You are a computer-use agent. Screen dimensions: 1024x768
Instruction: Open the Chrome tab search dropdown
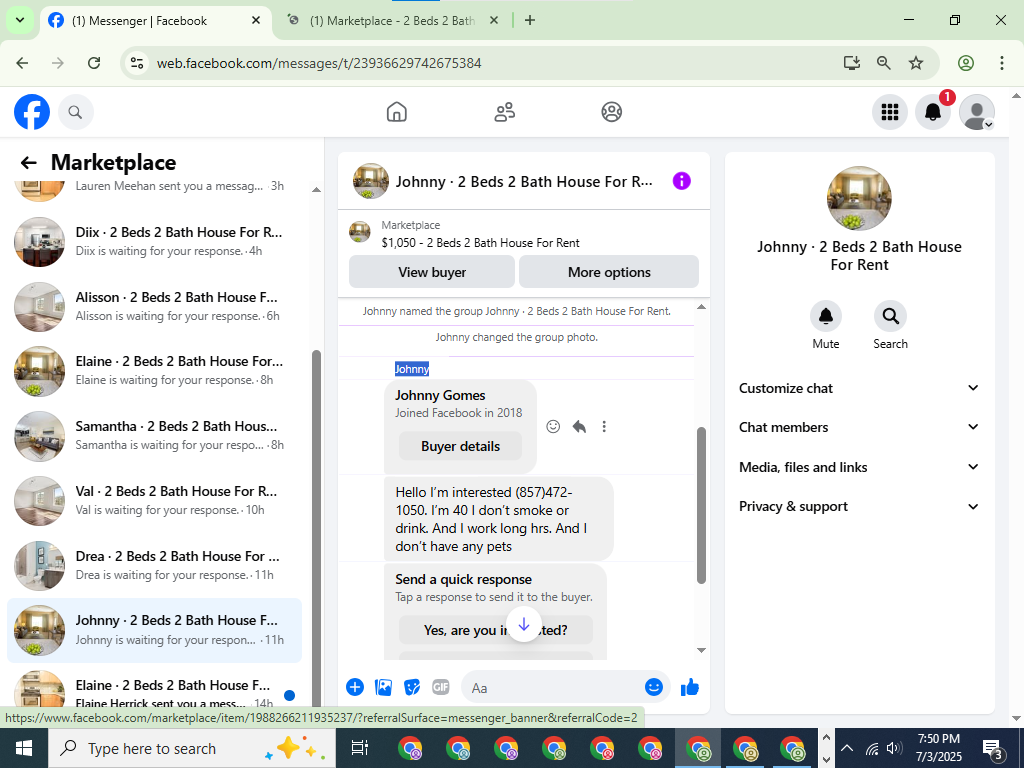[x=20, y=20]
